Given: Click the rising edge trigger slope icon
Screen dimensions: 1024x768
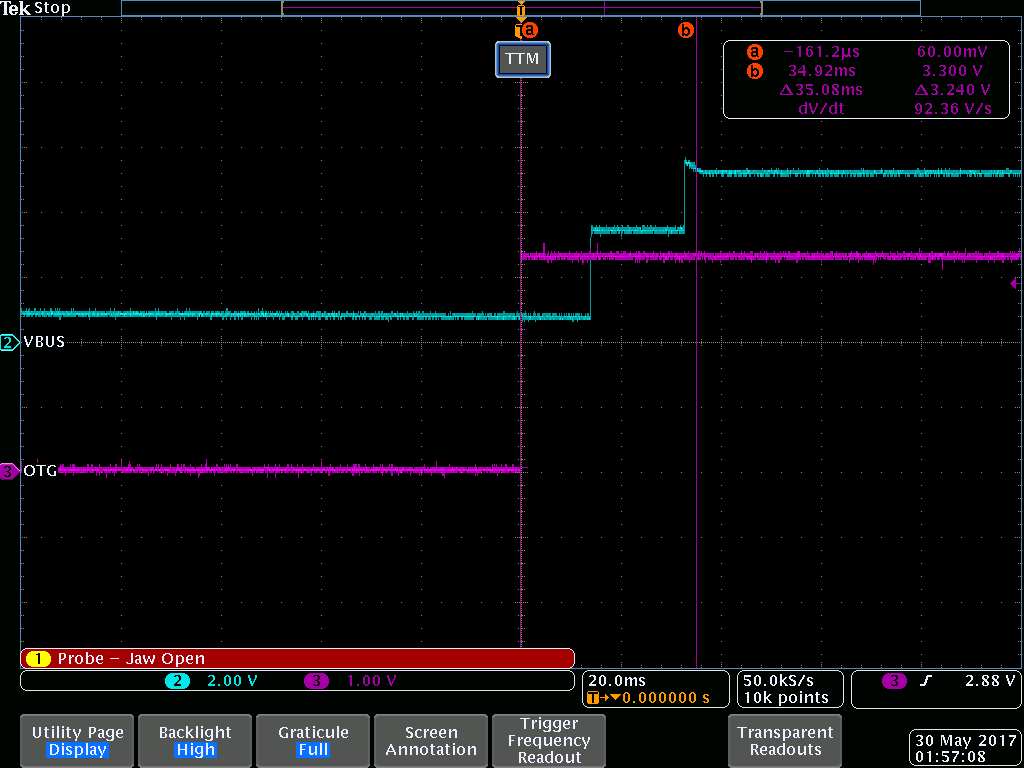Looking at the screenshot, I should click(x=925, y=680).
